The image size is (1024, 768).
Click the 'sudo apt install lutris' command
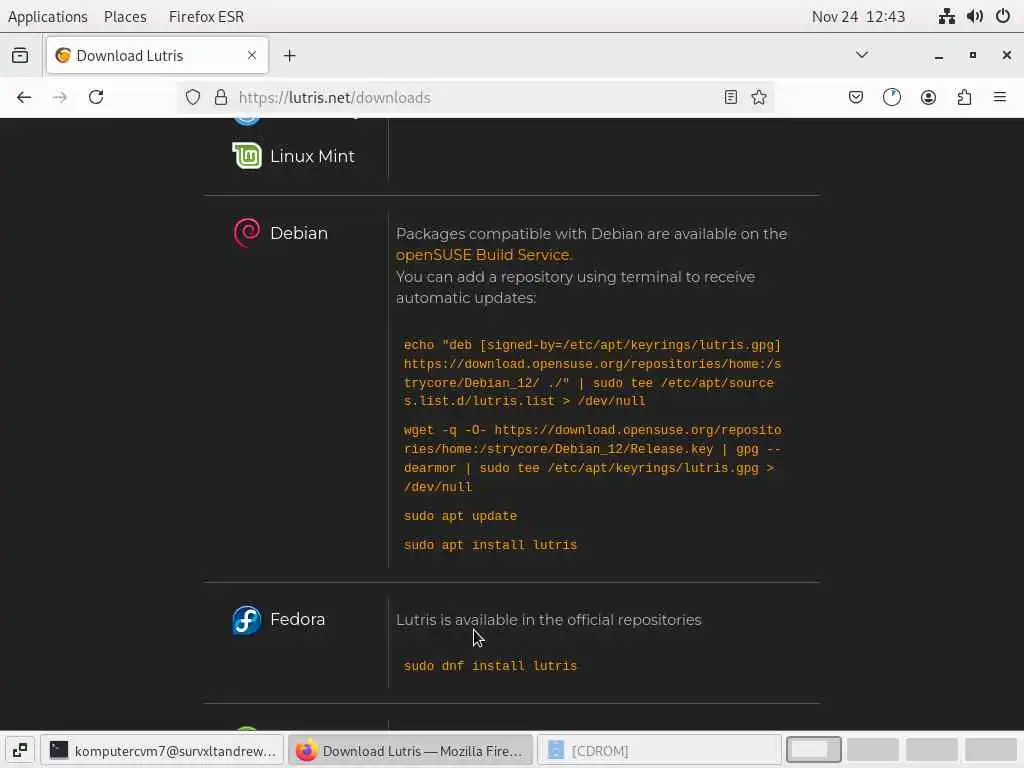pyautogui.click(x=490, y=545)
